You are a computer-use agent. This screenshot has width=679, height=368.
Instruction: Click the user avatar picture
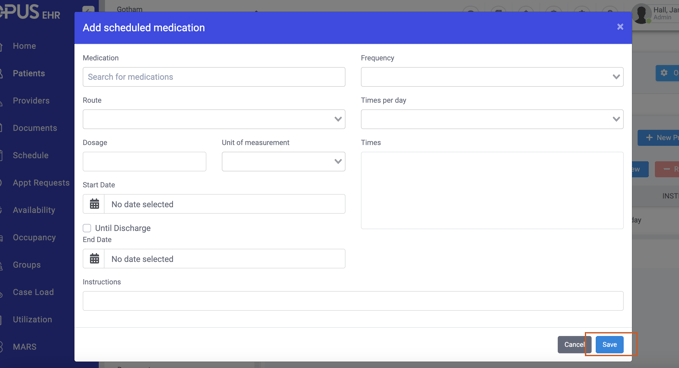(642, 13)
